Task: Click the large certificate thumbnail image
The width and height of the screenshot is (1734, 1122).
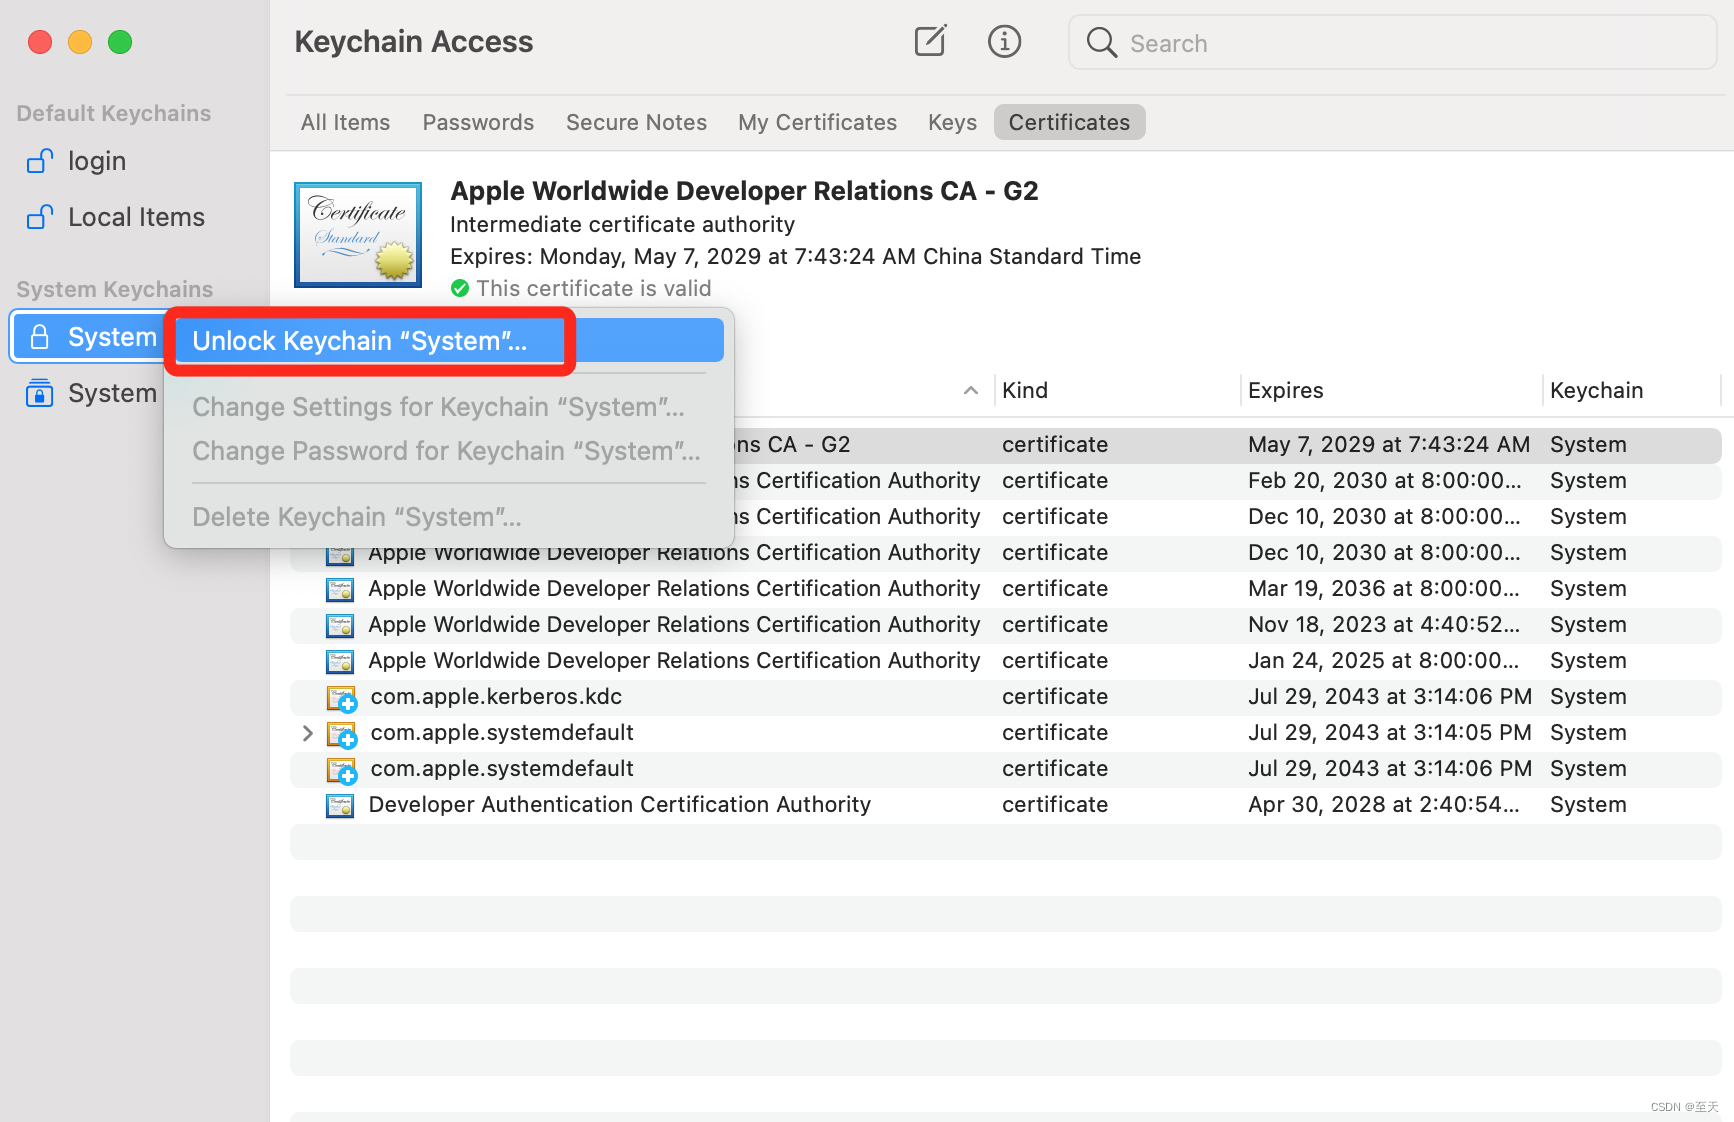Action: tap(358, 235)
